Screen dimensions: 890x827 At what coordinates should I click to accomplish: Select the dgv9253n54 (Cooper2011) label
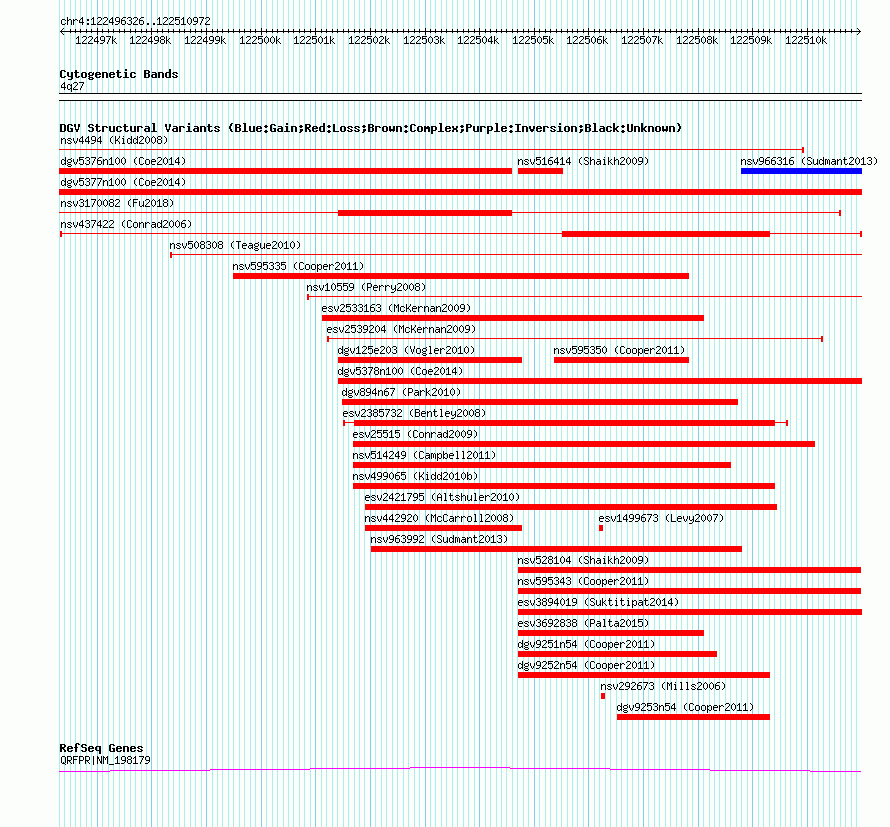coord(685,707)
